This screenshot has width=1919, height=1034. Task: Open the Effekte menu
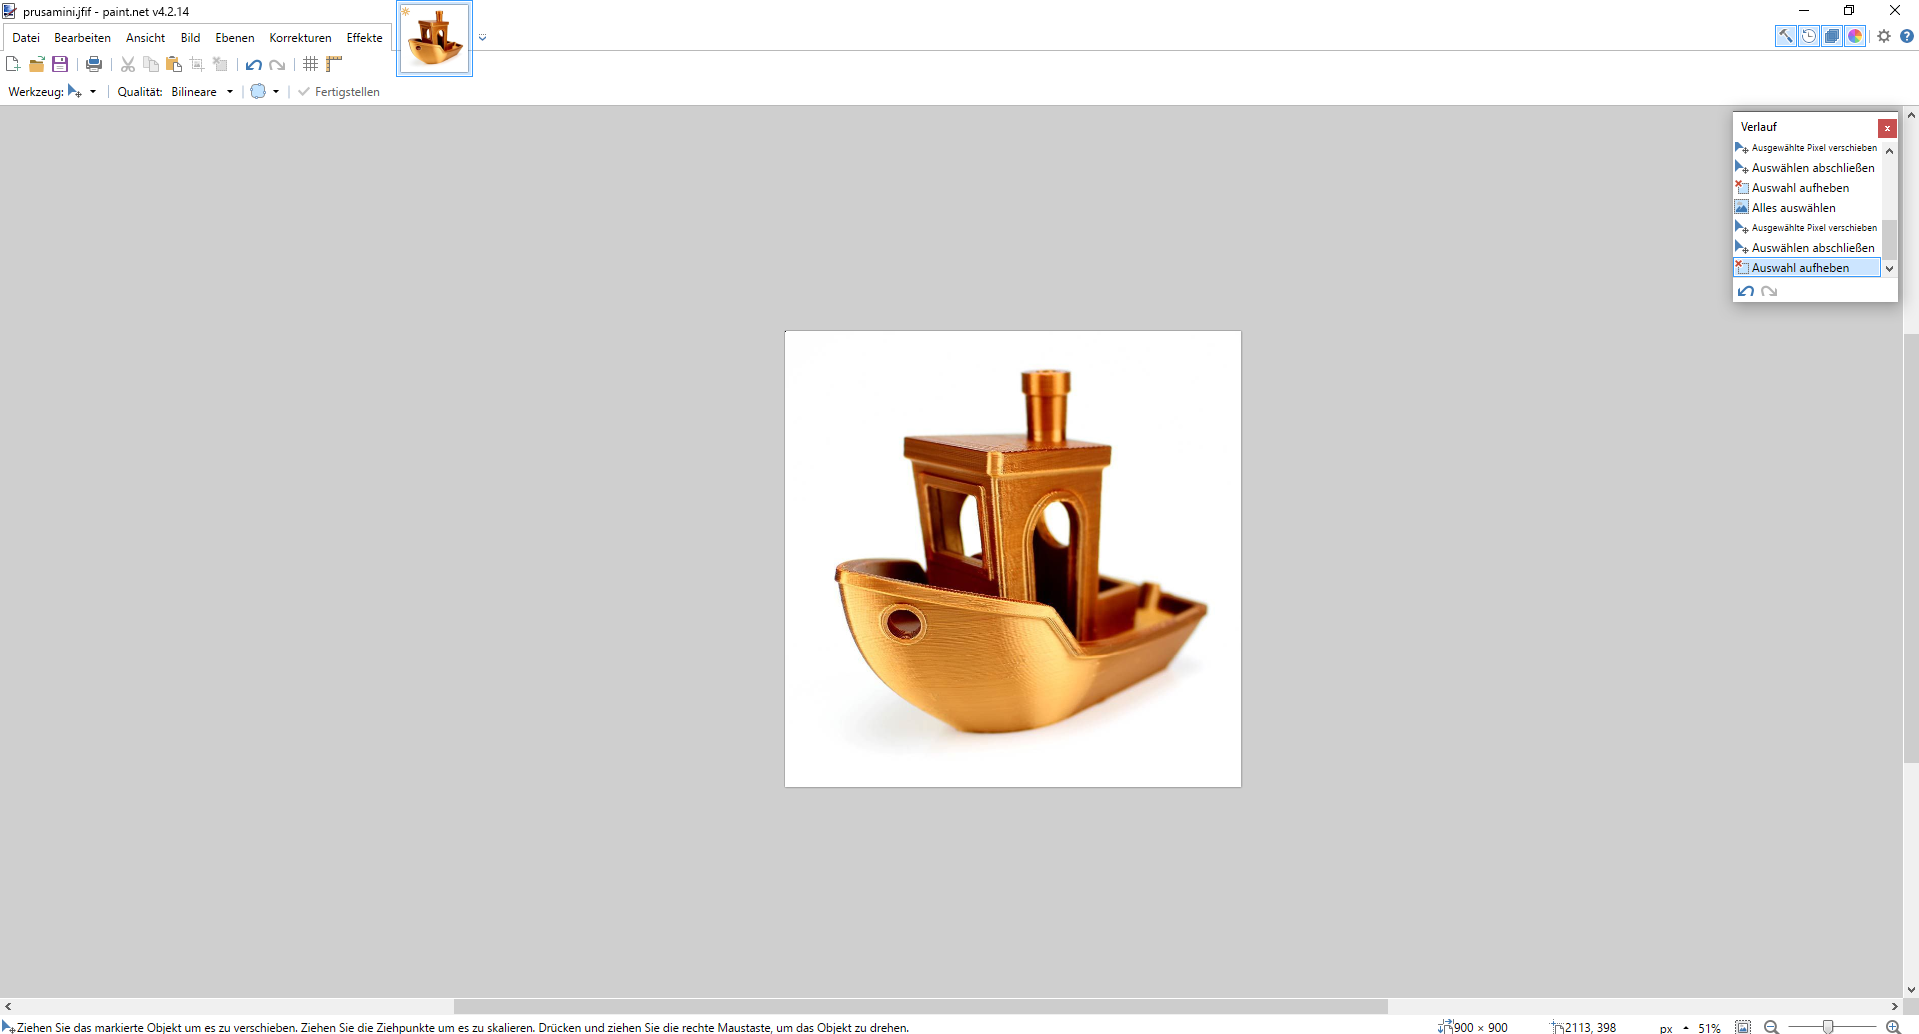pyautogui.click(x=364, y=38)
